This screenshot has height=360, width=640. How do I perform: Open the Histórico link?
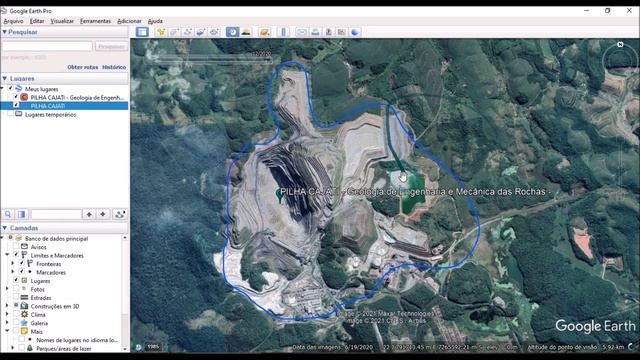[114, 67]
